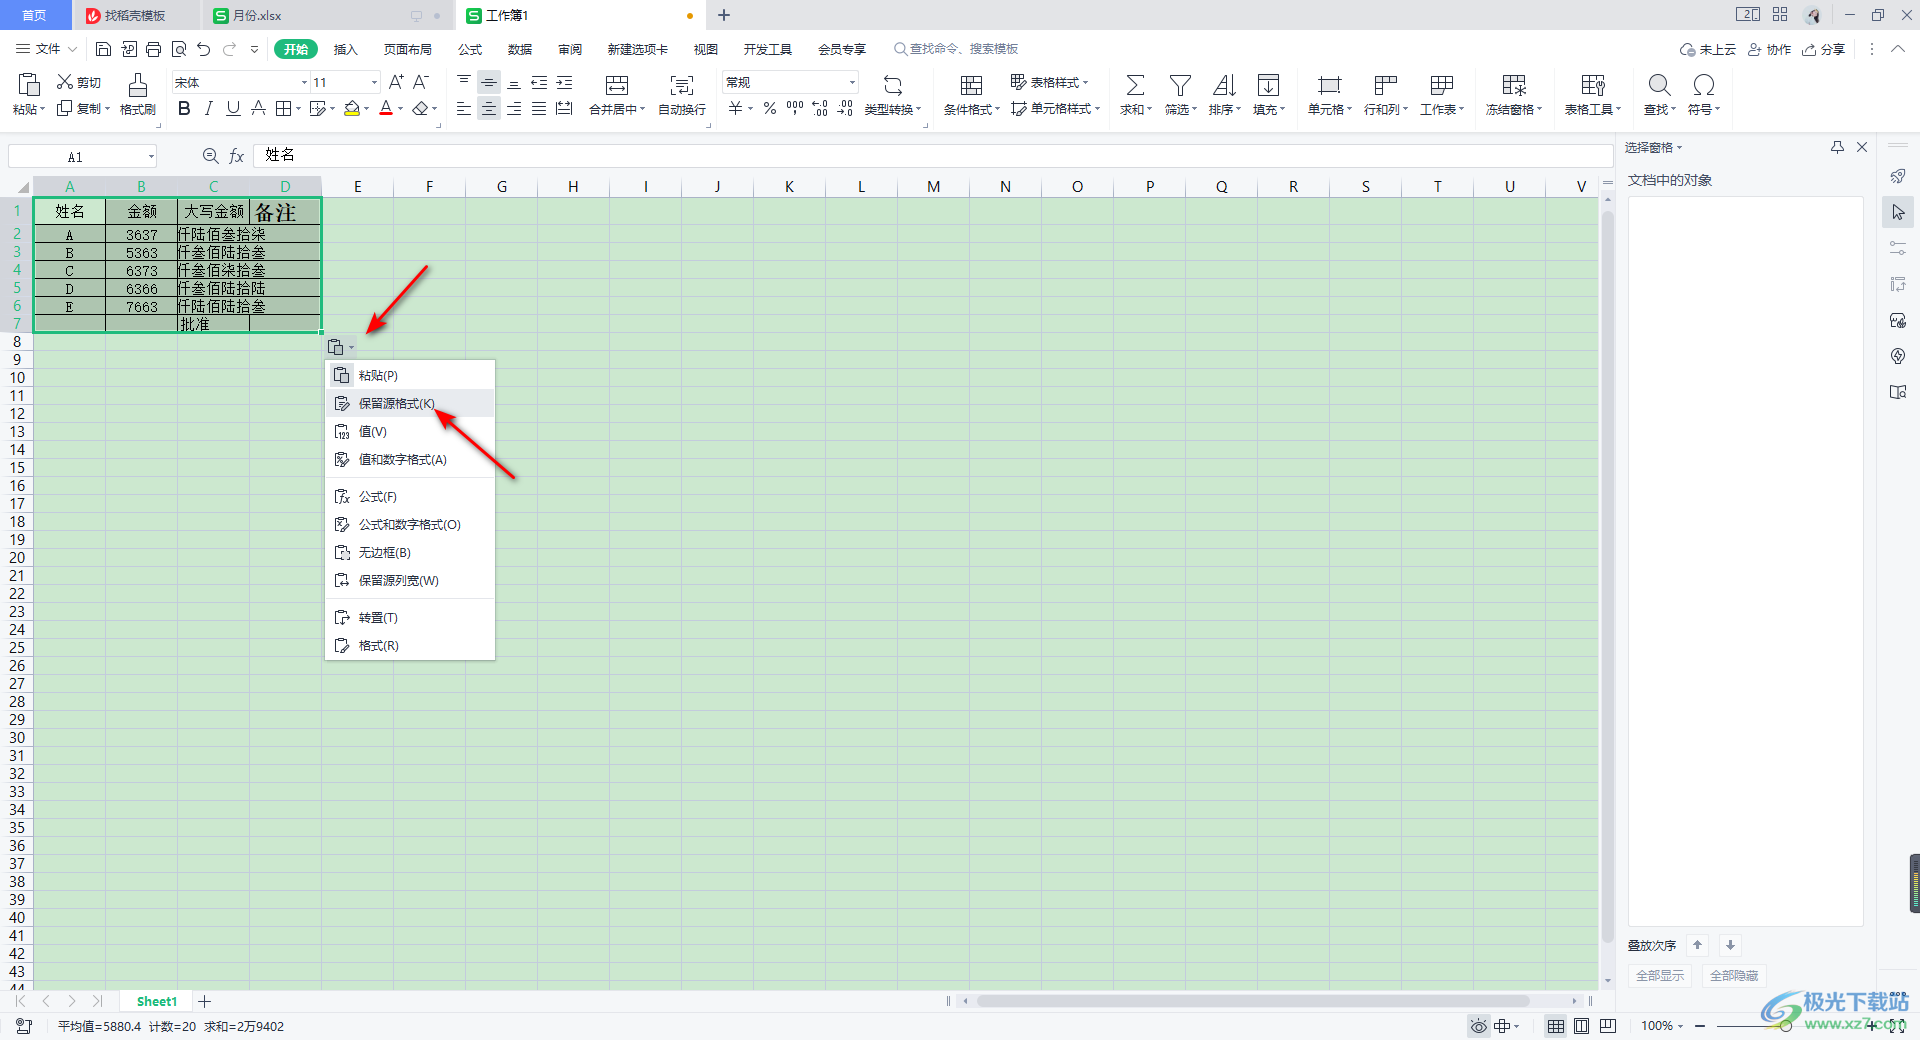Viewport: 1920px width, 1040px height.
Task: Increase font size with A+ icon
Action: [x=396, y=82]
